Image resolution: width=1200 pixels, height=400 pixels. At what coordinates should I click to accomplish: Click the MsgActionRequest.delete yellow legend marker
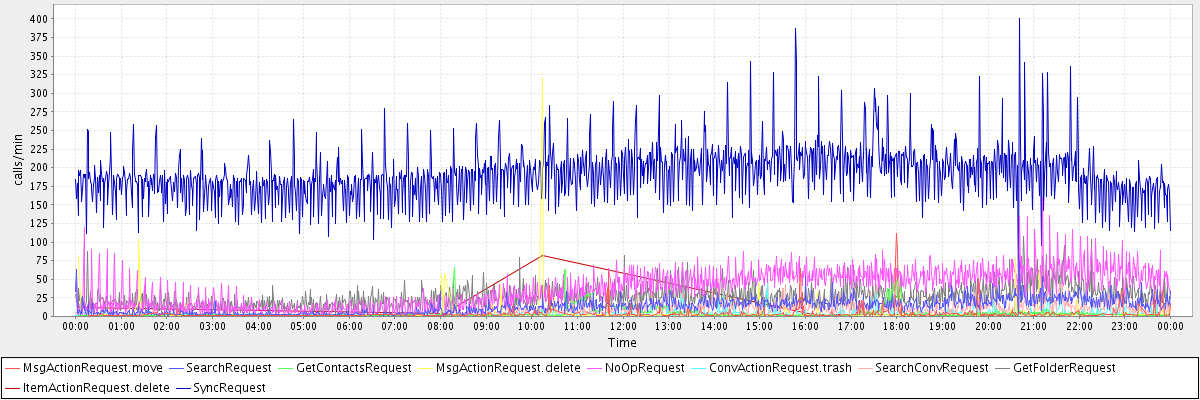coord(424,368)
